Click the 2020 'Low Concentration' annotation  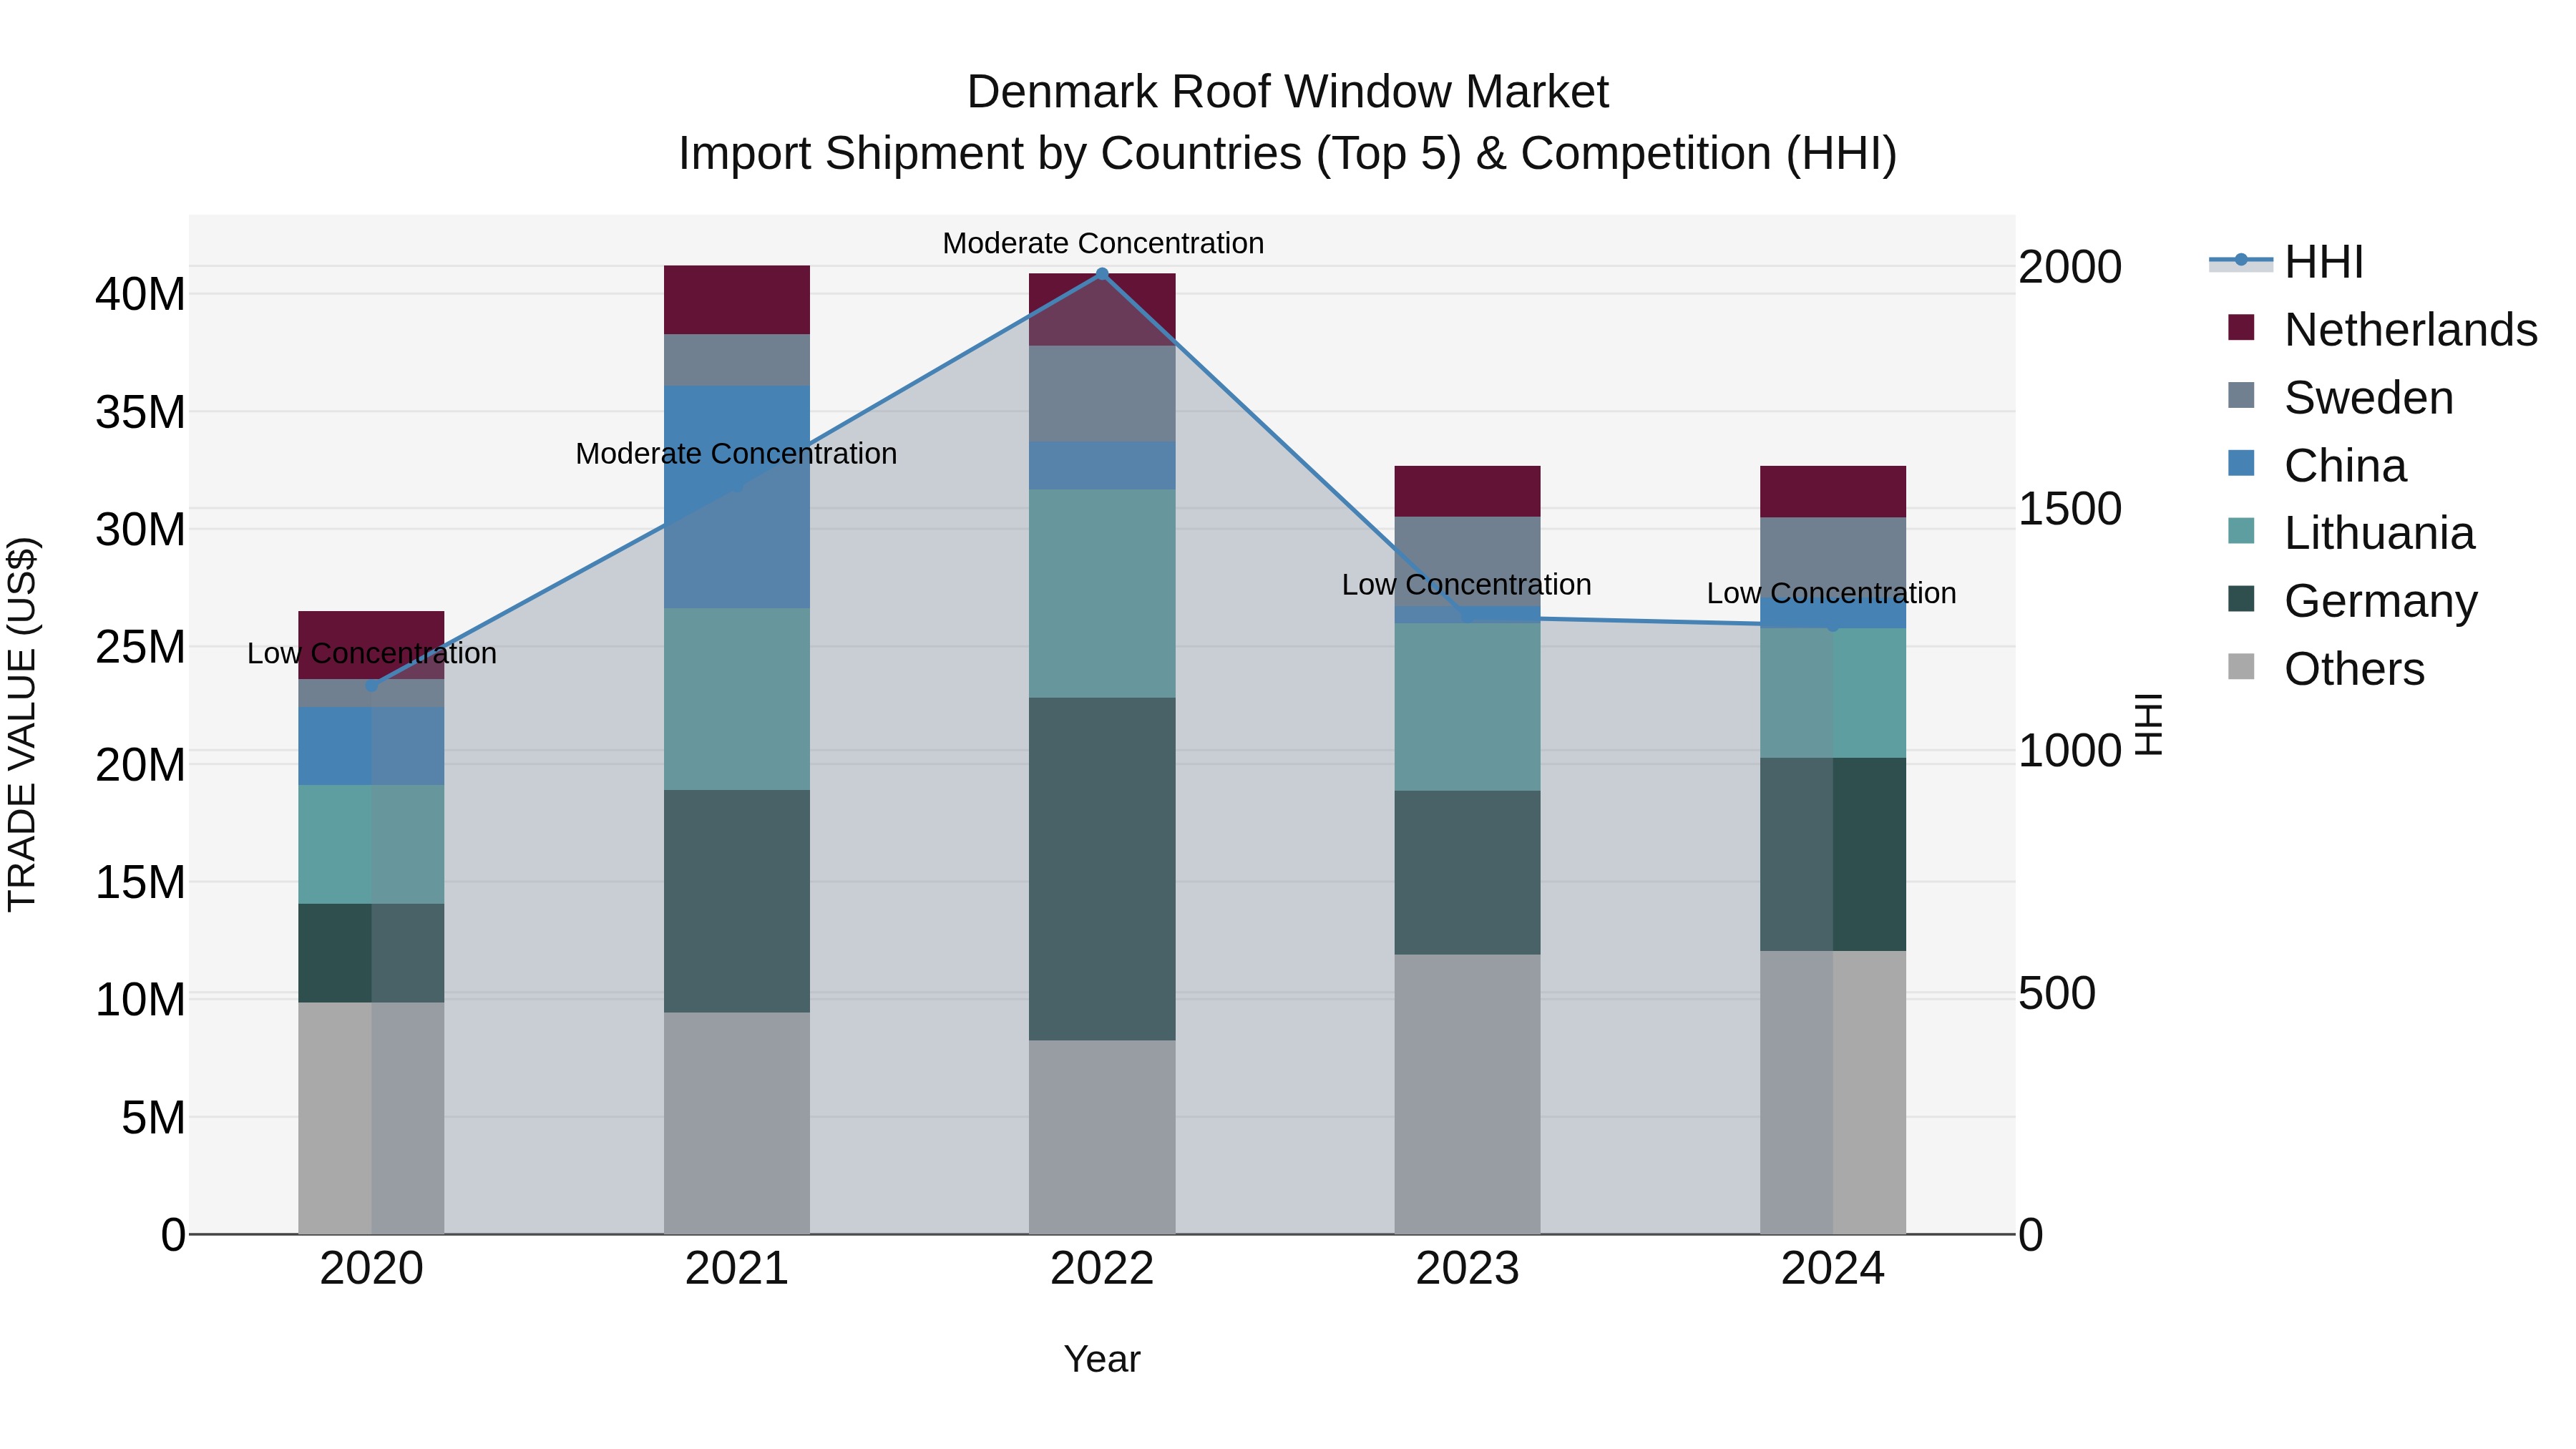372,653
